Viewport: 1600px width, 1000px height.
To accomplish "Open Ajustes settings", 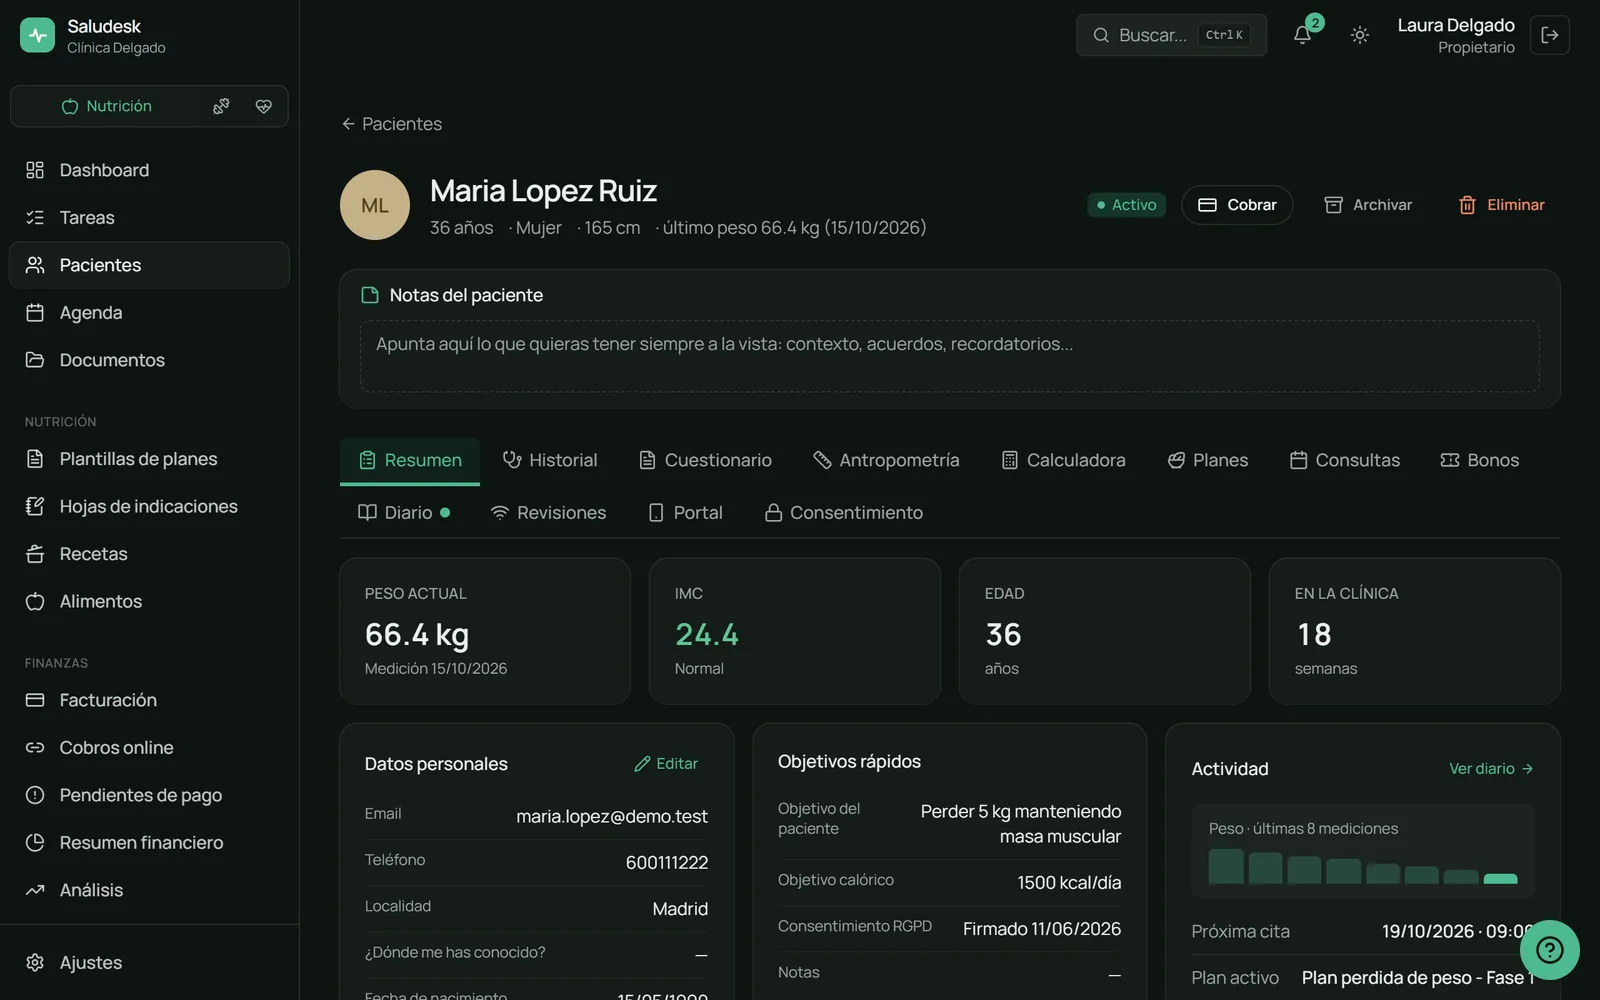I will pos(149,962).
